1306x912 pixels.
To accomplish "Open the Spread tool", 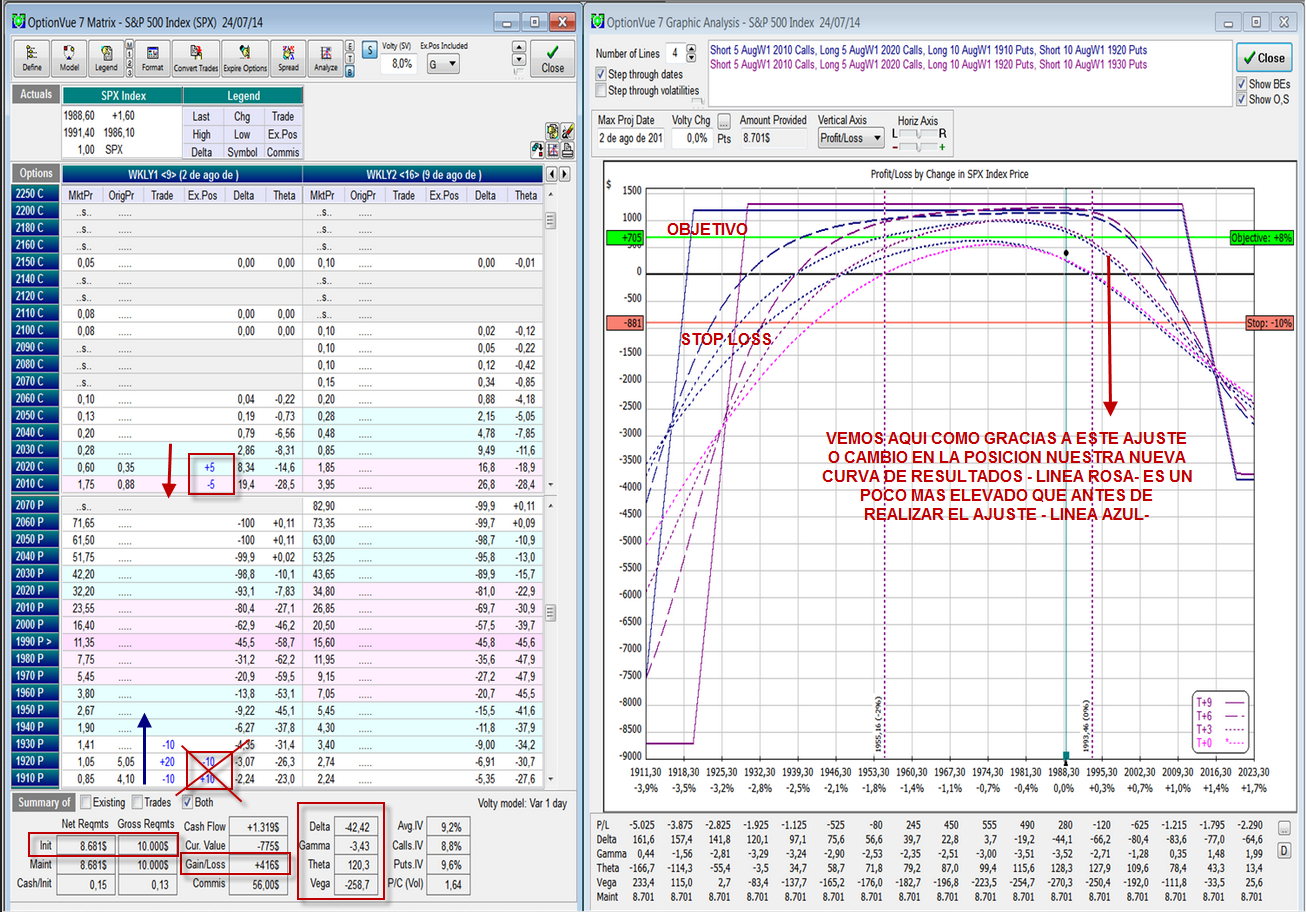I will coord(288,58).
